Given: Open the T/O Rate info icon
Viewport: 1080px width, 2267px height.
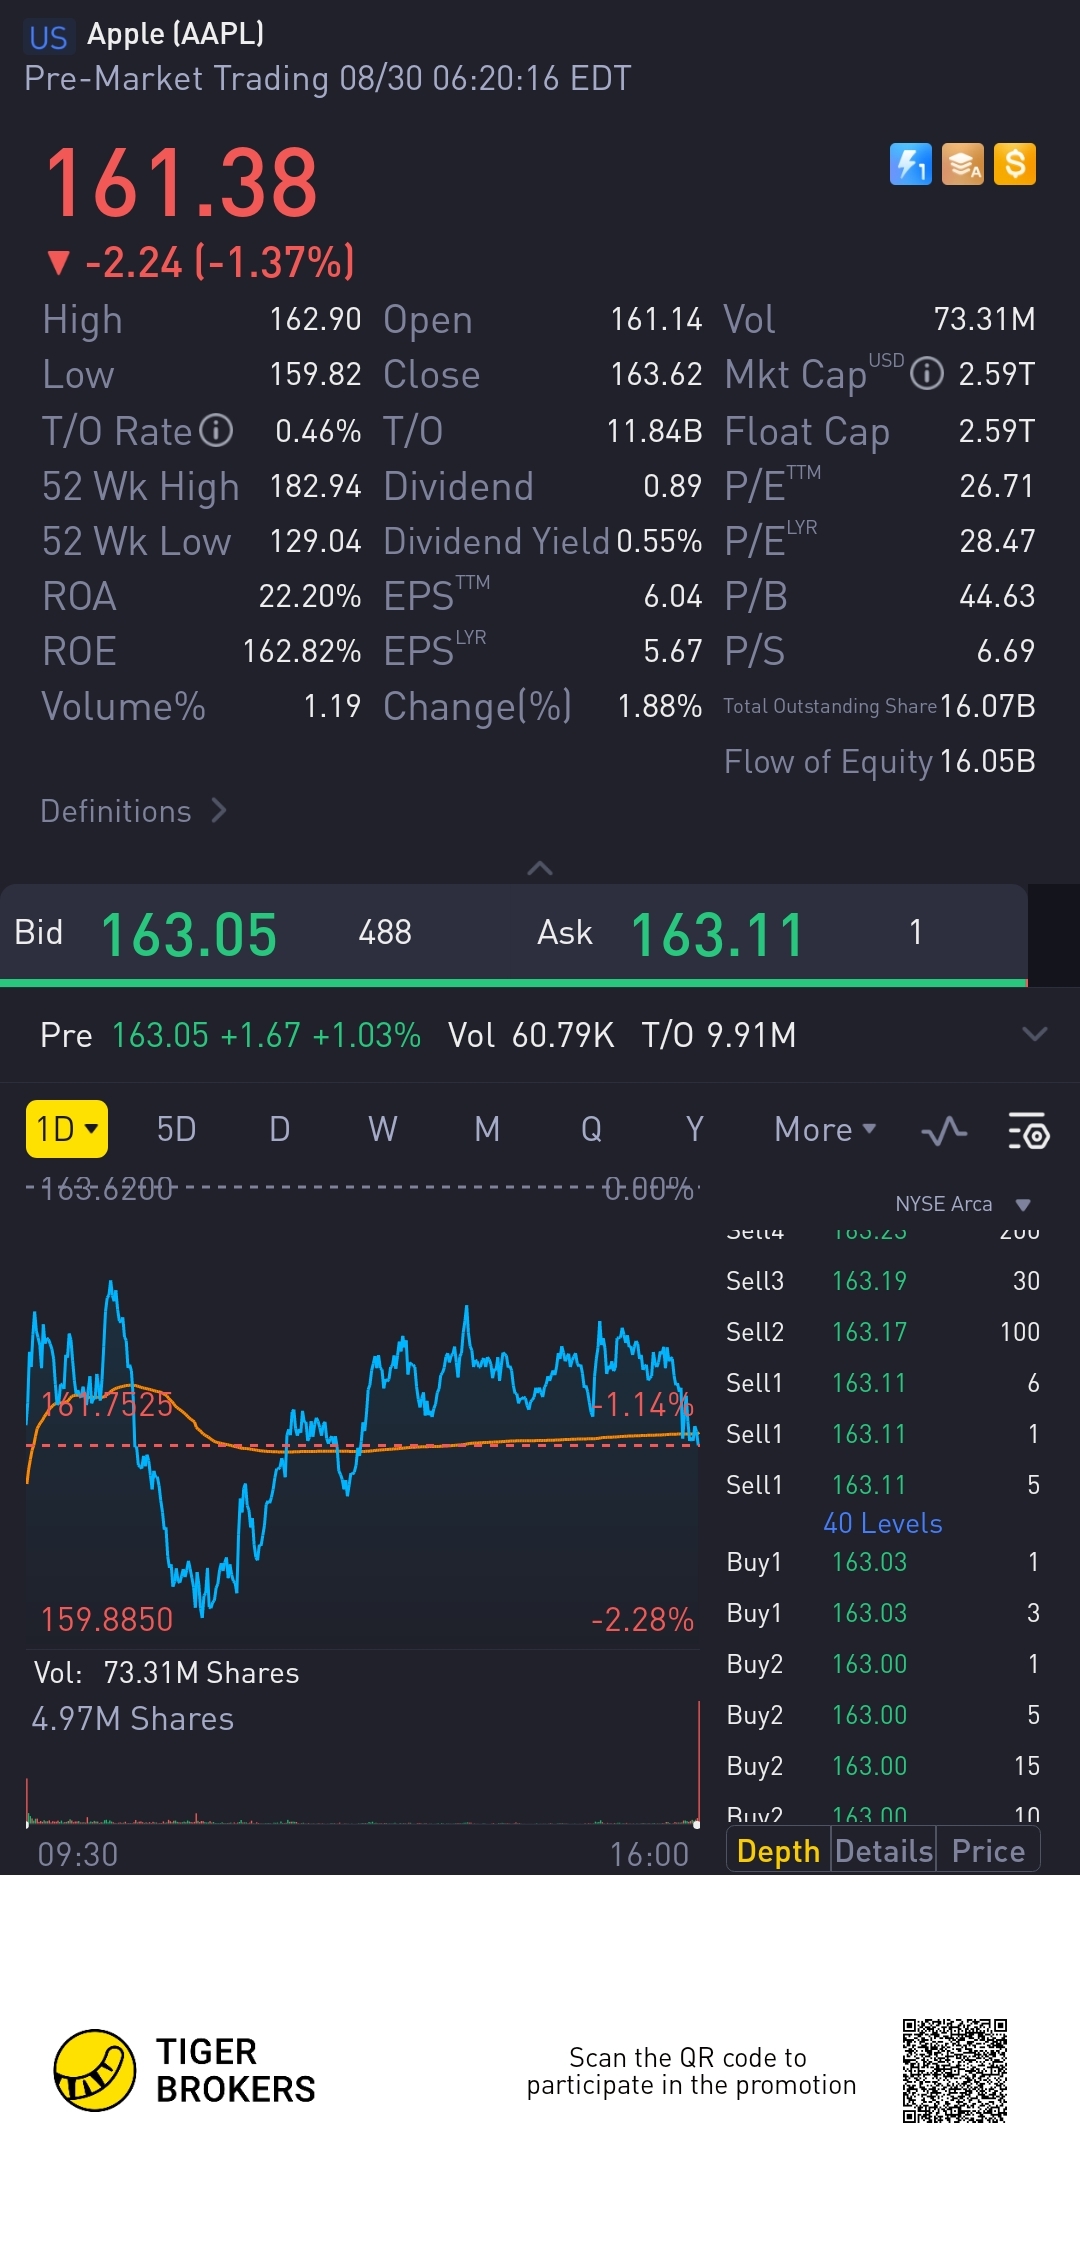Looking at the screenshot, I should click(216, 431).
